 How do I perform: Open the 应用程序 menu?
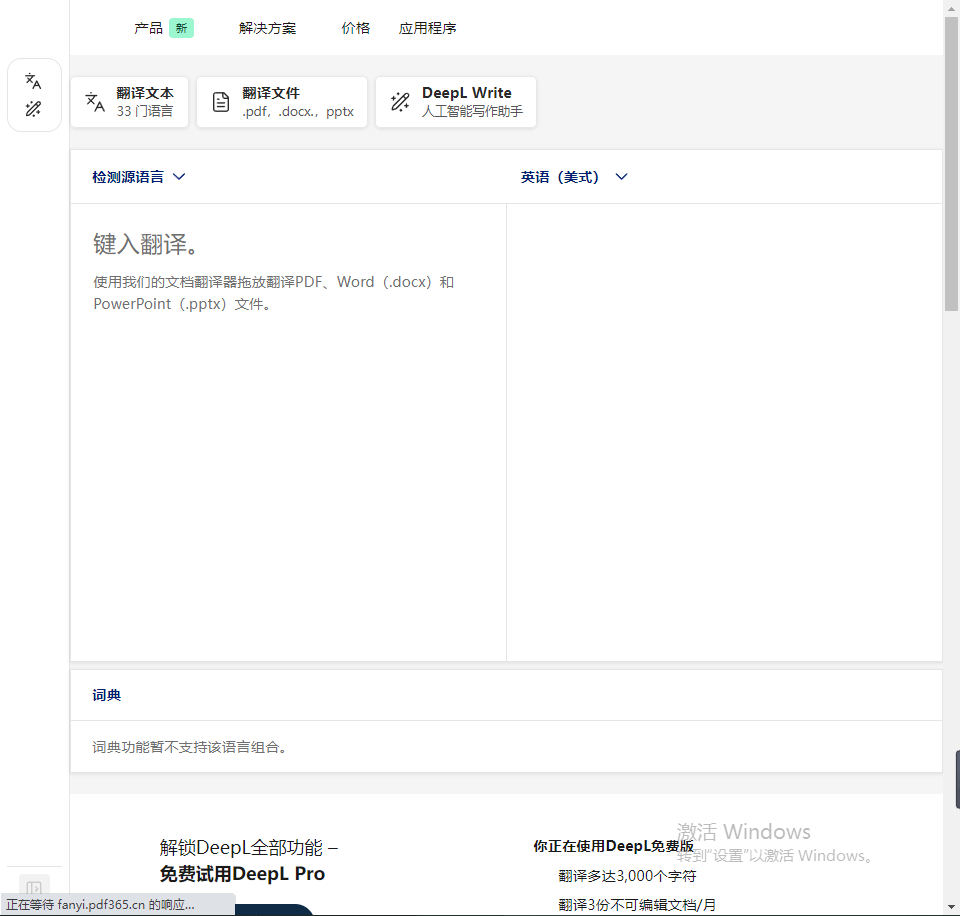click(427, 28)
